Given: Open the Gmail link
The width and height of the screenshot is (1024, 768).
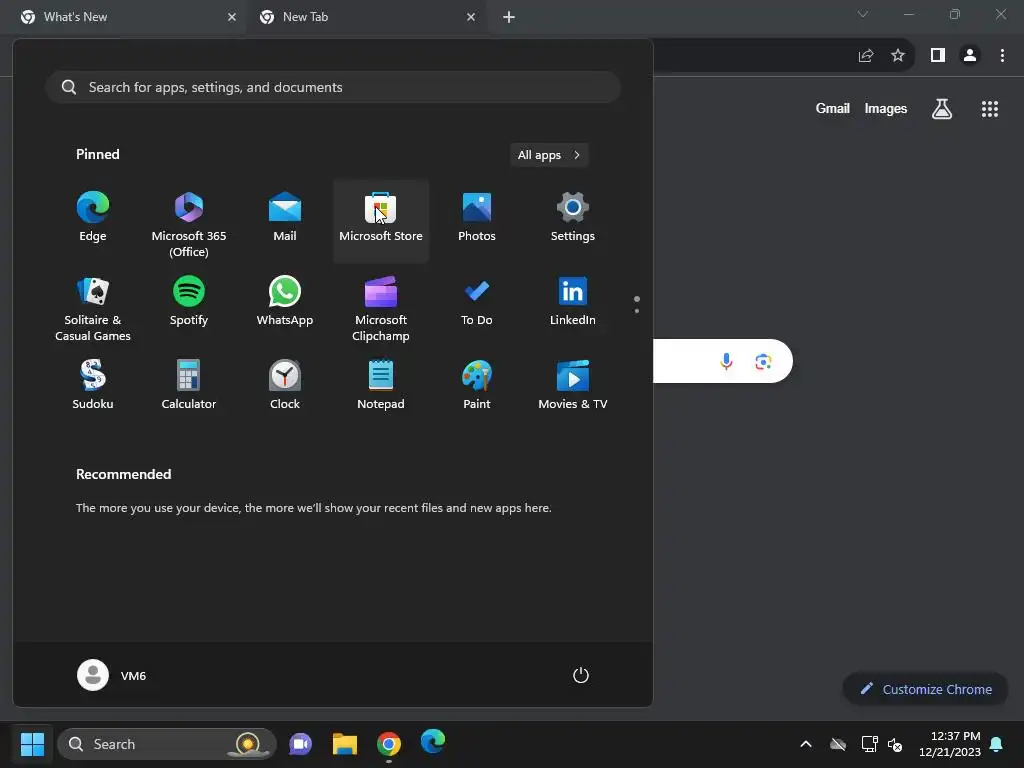Looking at the screenshot, I should [x=832, y=108].
